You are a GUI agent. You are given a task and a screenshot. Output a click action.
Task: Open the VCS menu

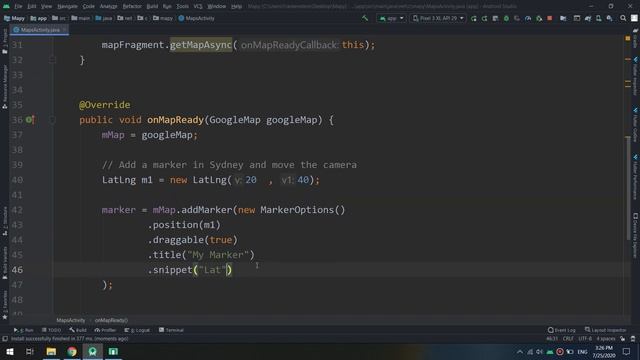(x=198, y=6)
